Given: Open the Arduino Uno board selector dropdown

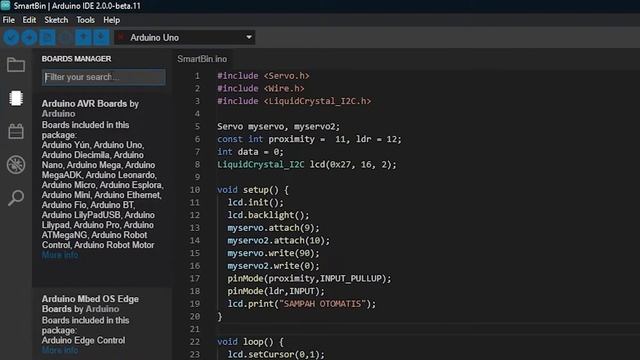Looking at the screenshot, I should point(184,38).
